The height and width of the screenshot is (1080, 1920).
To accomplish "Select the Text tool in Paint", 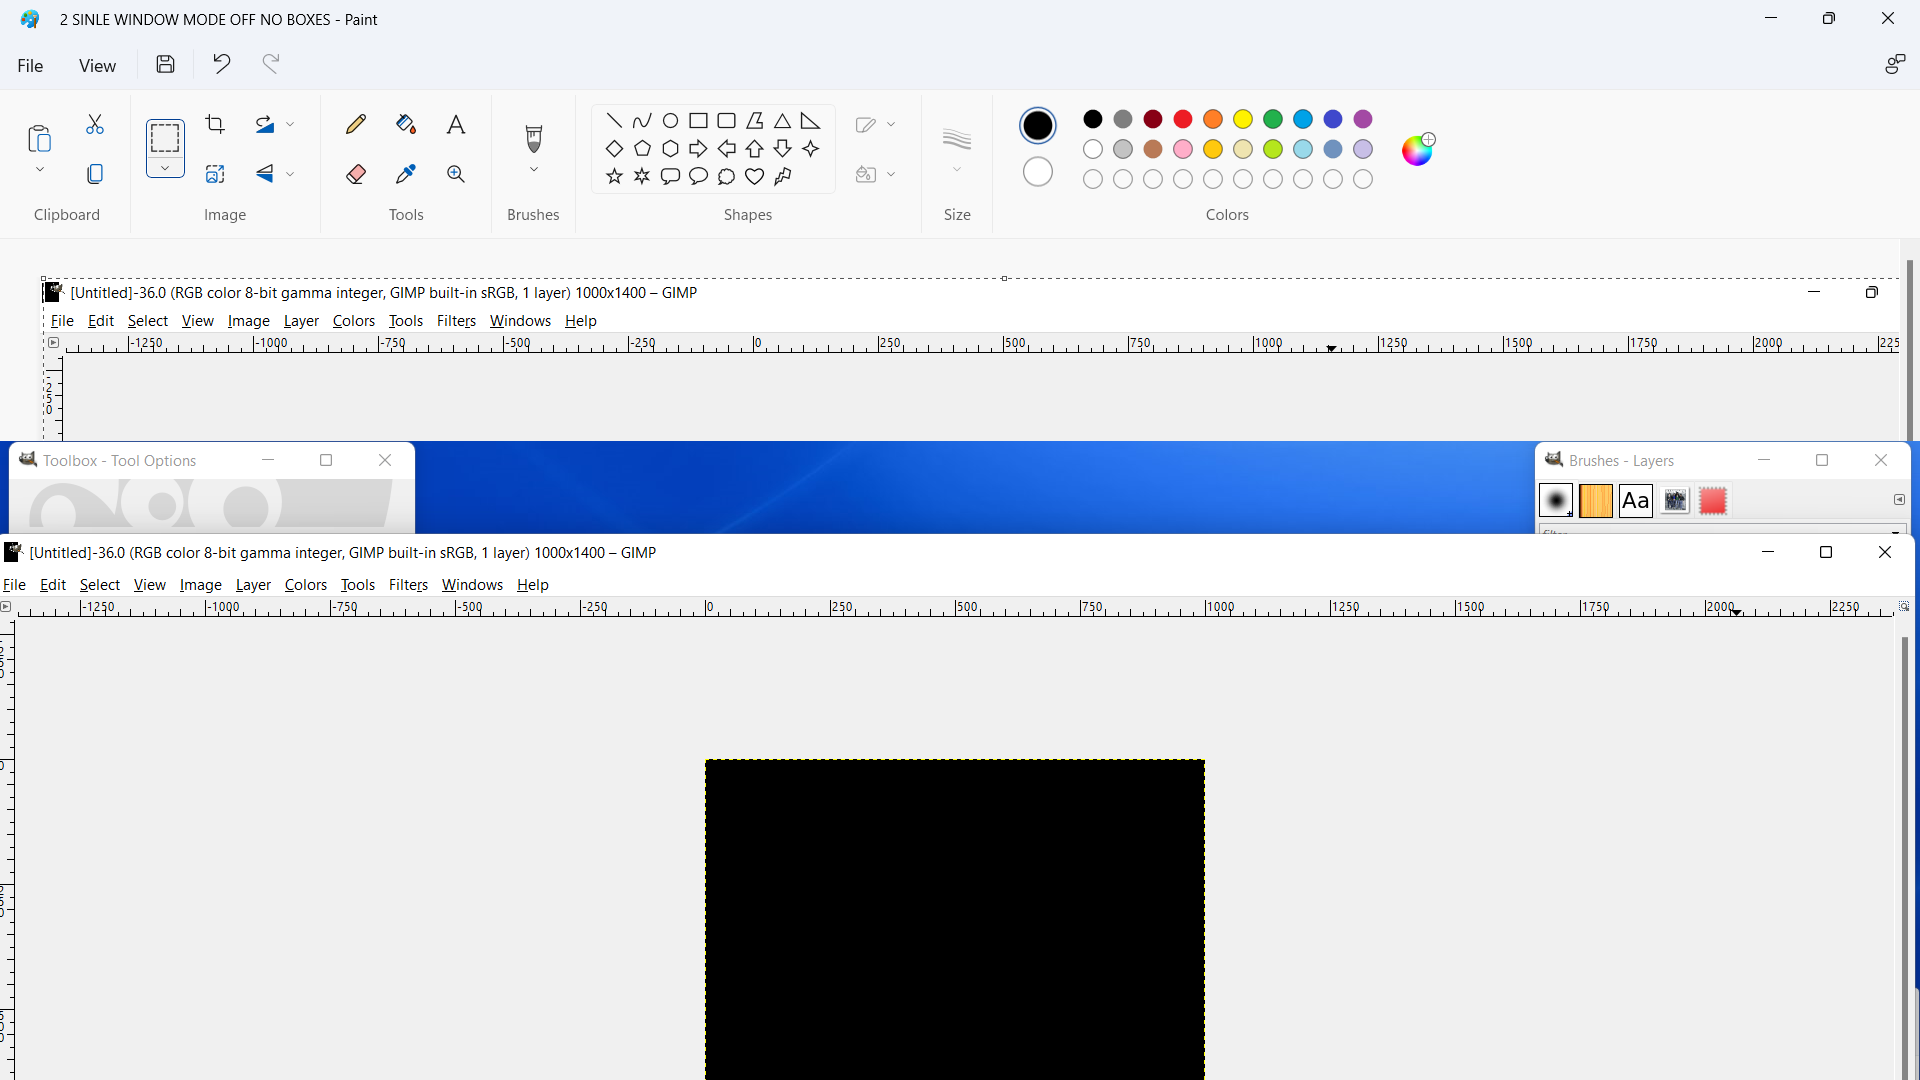I will (x=456, y=124).
